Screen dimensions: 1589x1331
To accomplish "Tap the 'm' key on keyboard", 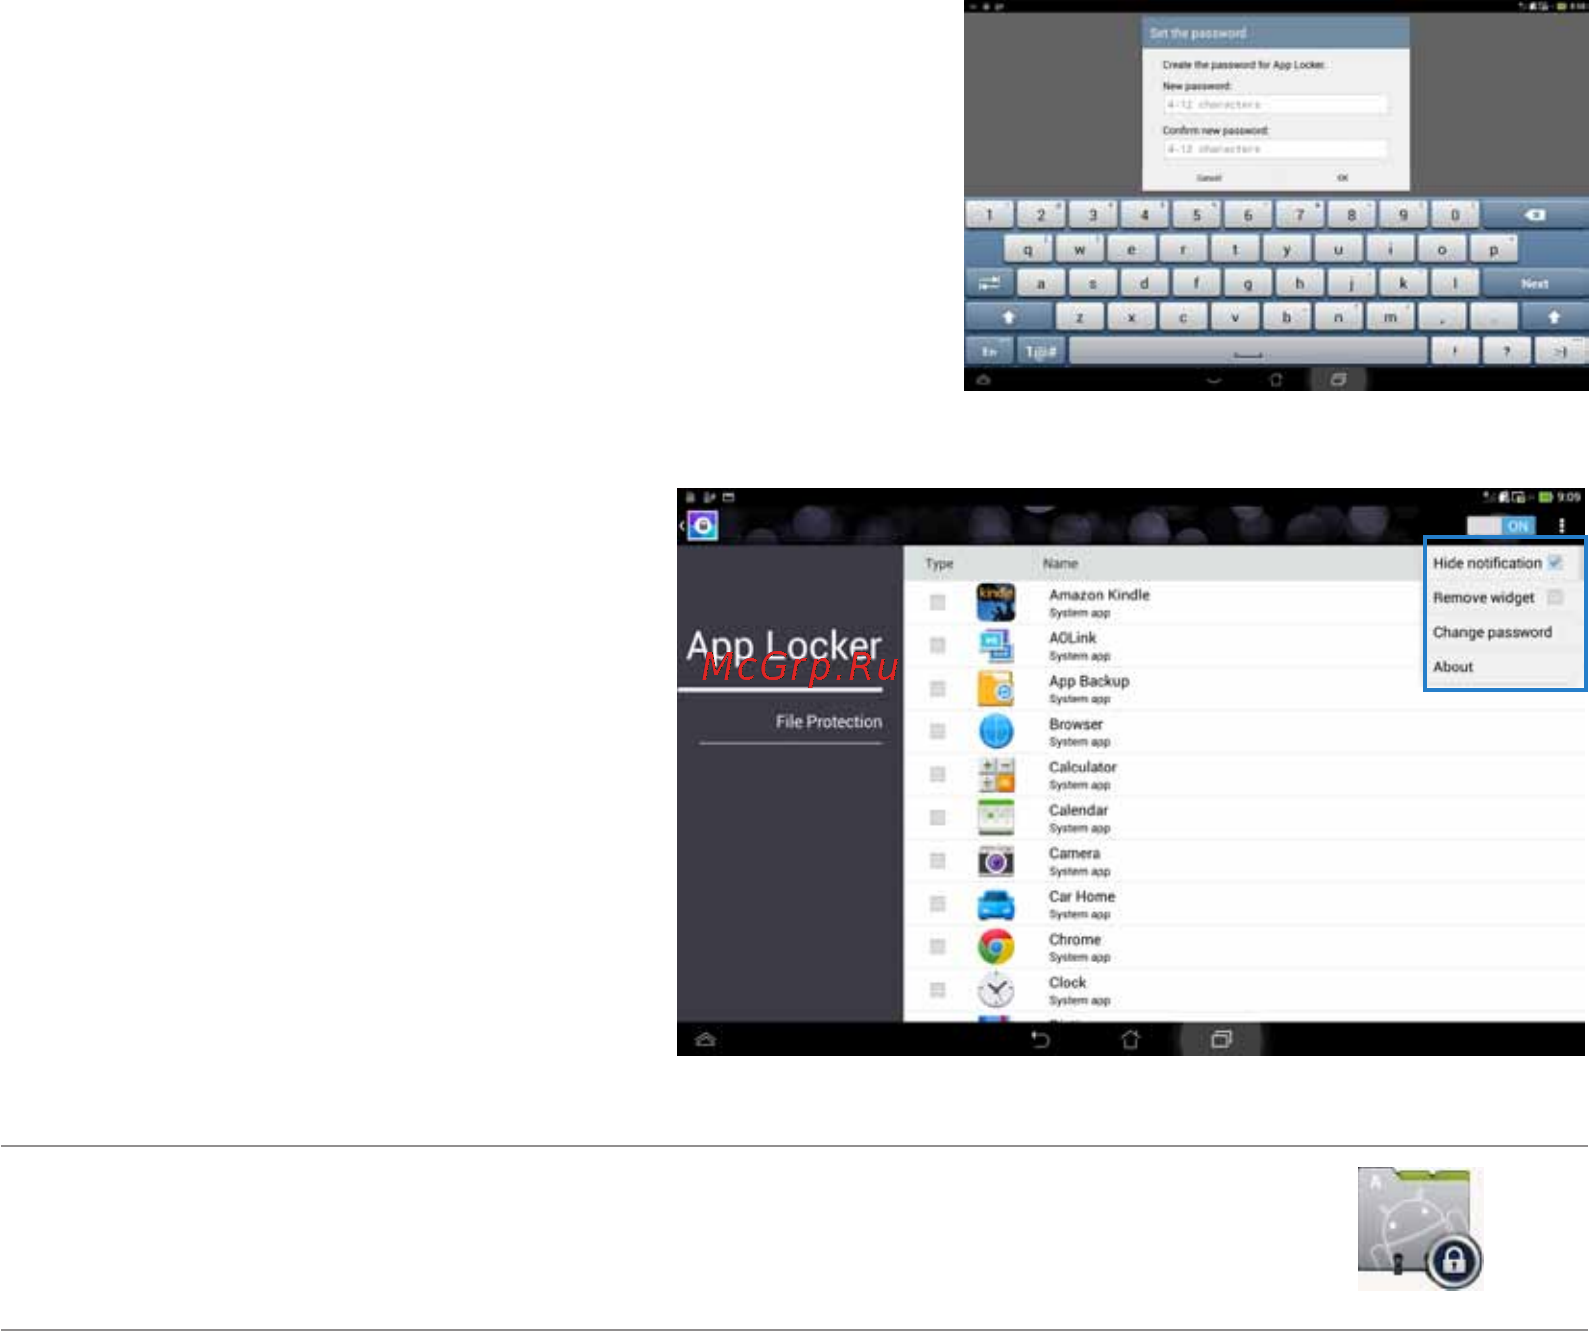I will click(x=1390, y=317).
